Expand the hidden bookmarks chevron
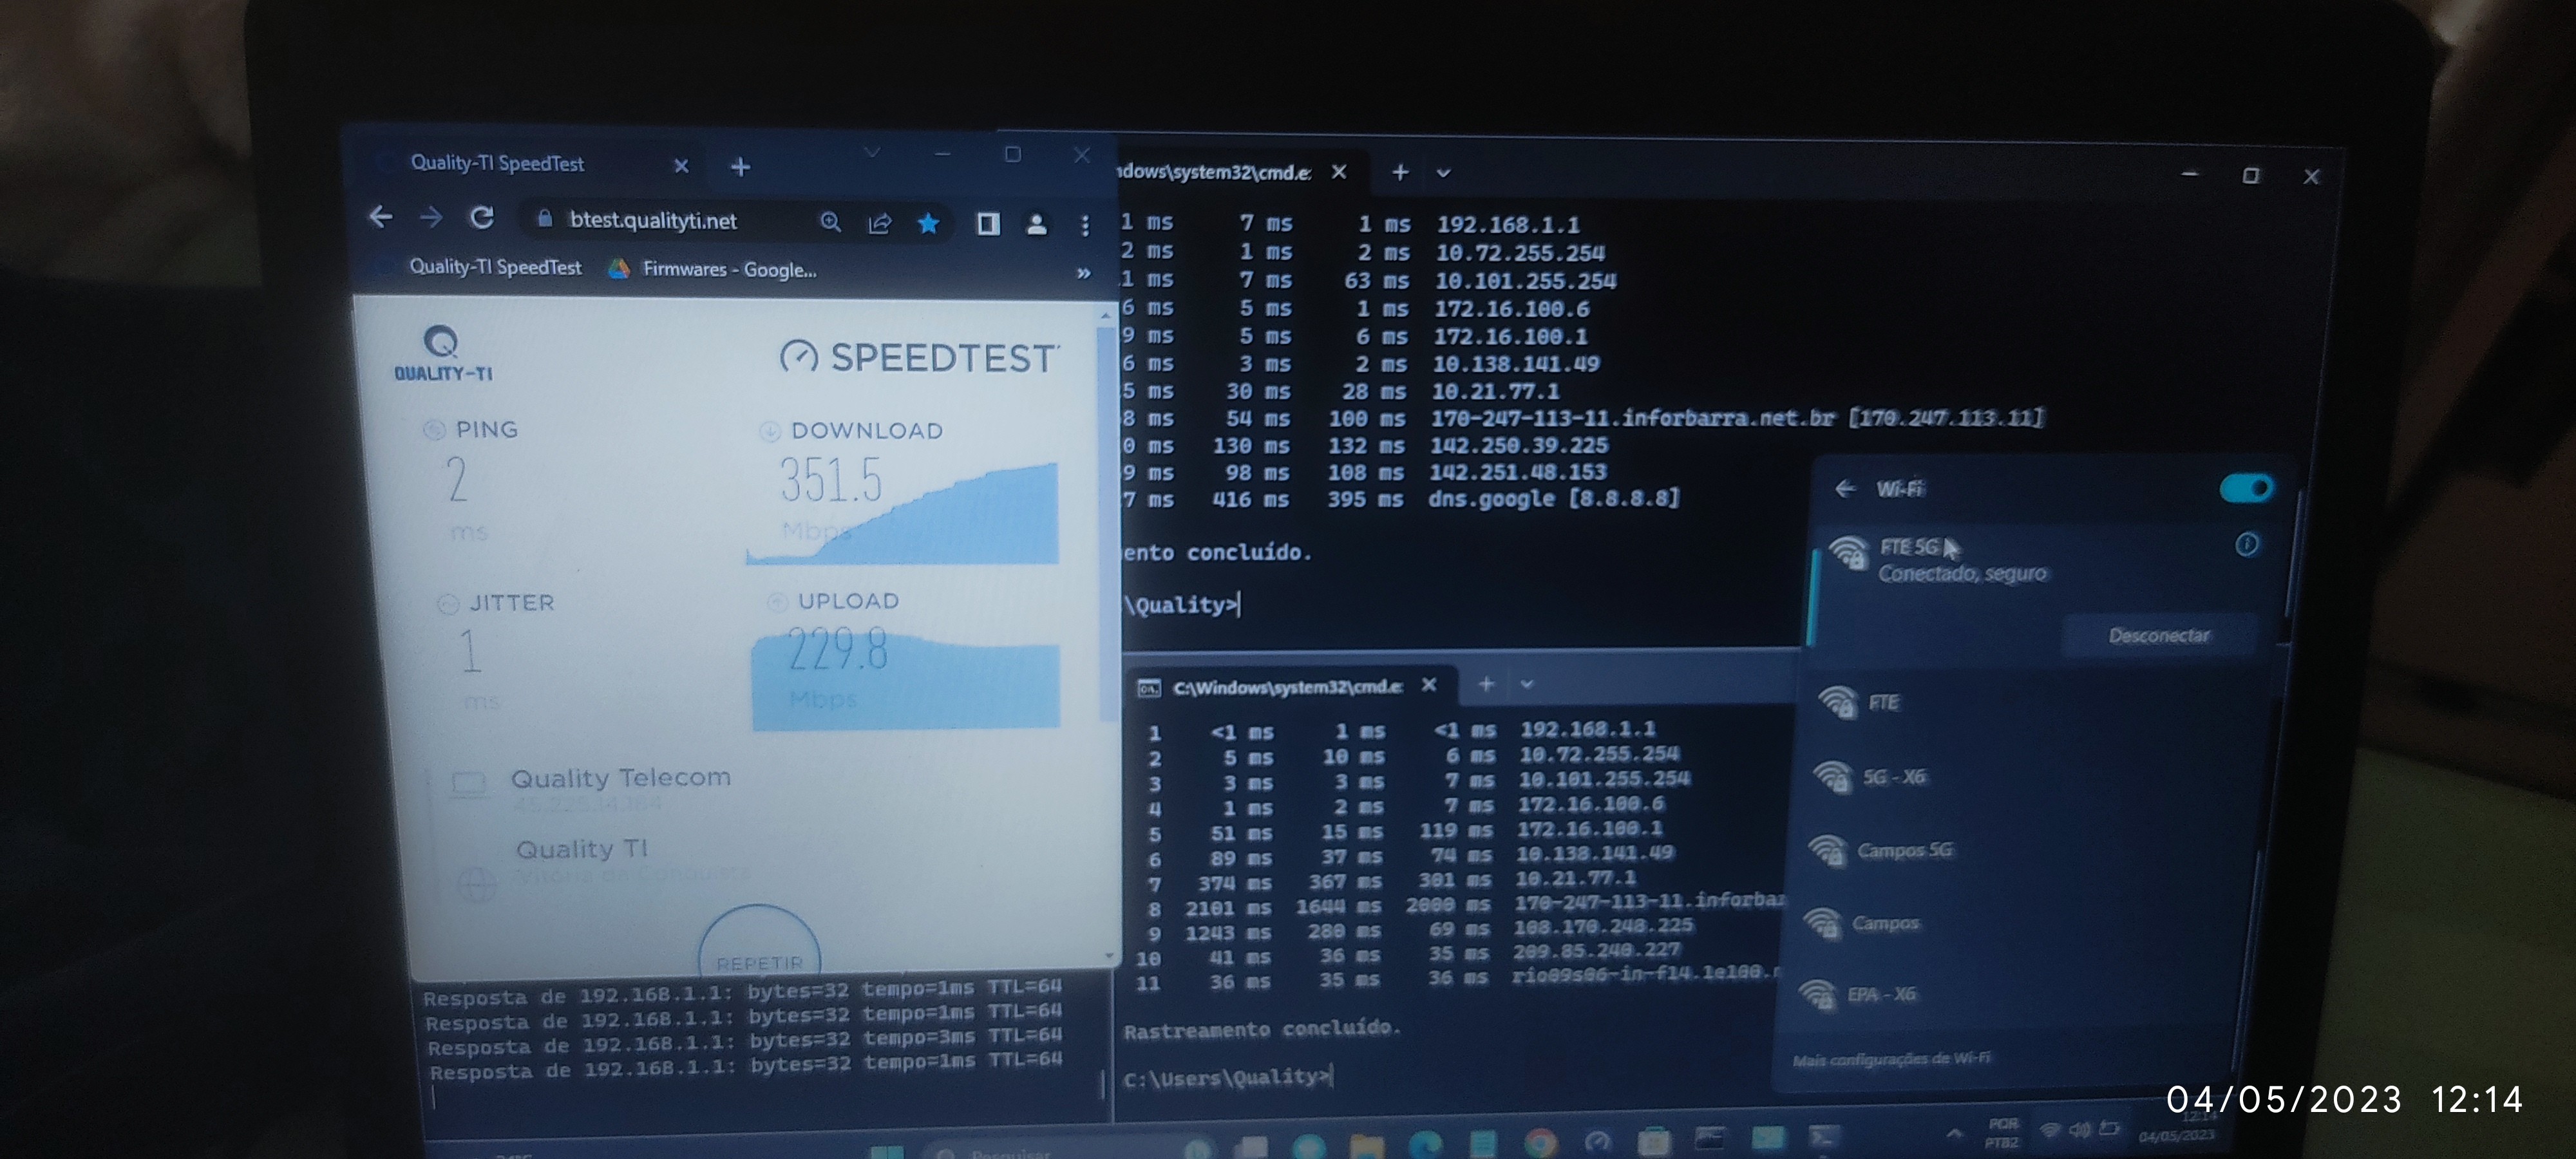 coord(1083,273)
